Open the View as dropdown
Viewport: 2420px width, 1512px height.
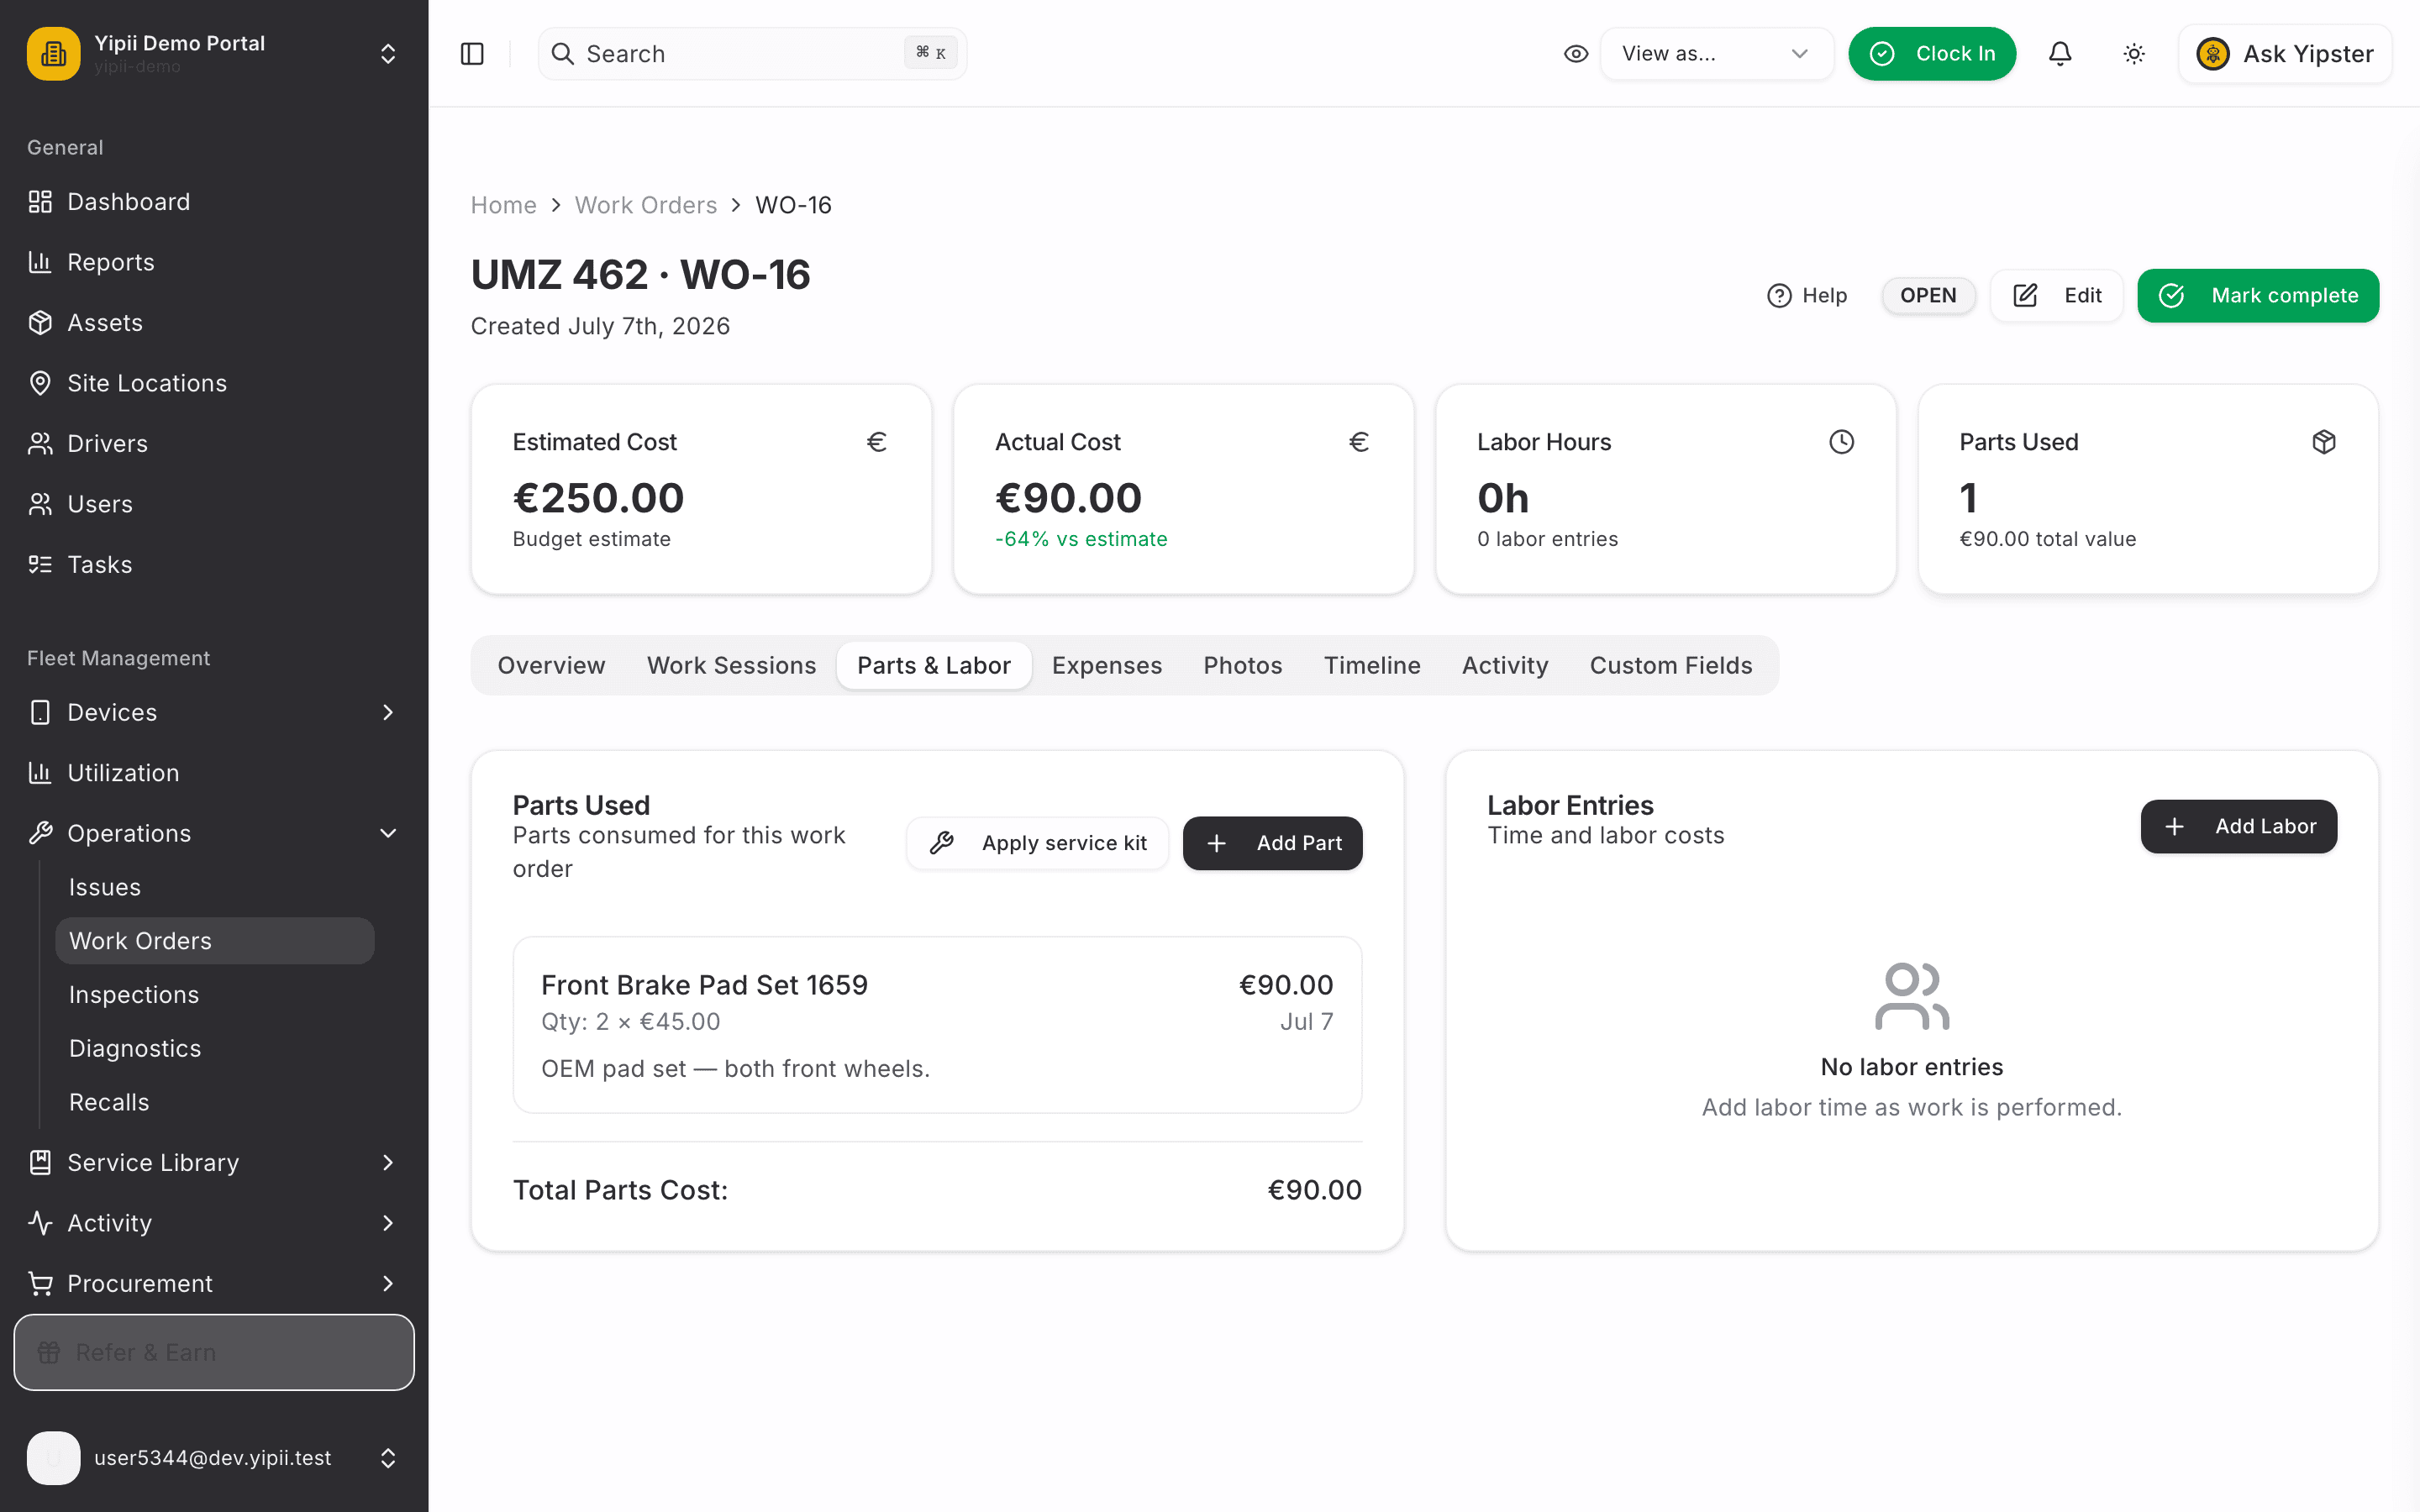(x=1716, y=54)
